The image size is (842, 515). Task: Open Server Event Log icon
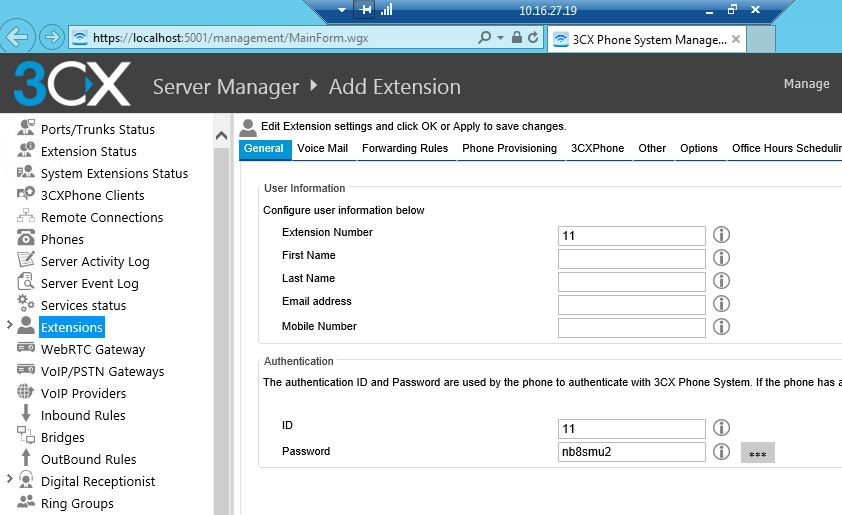pos(26,282)
